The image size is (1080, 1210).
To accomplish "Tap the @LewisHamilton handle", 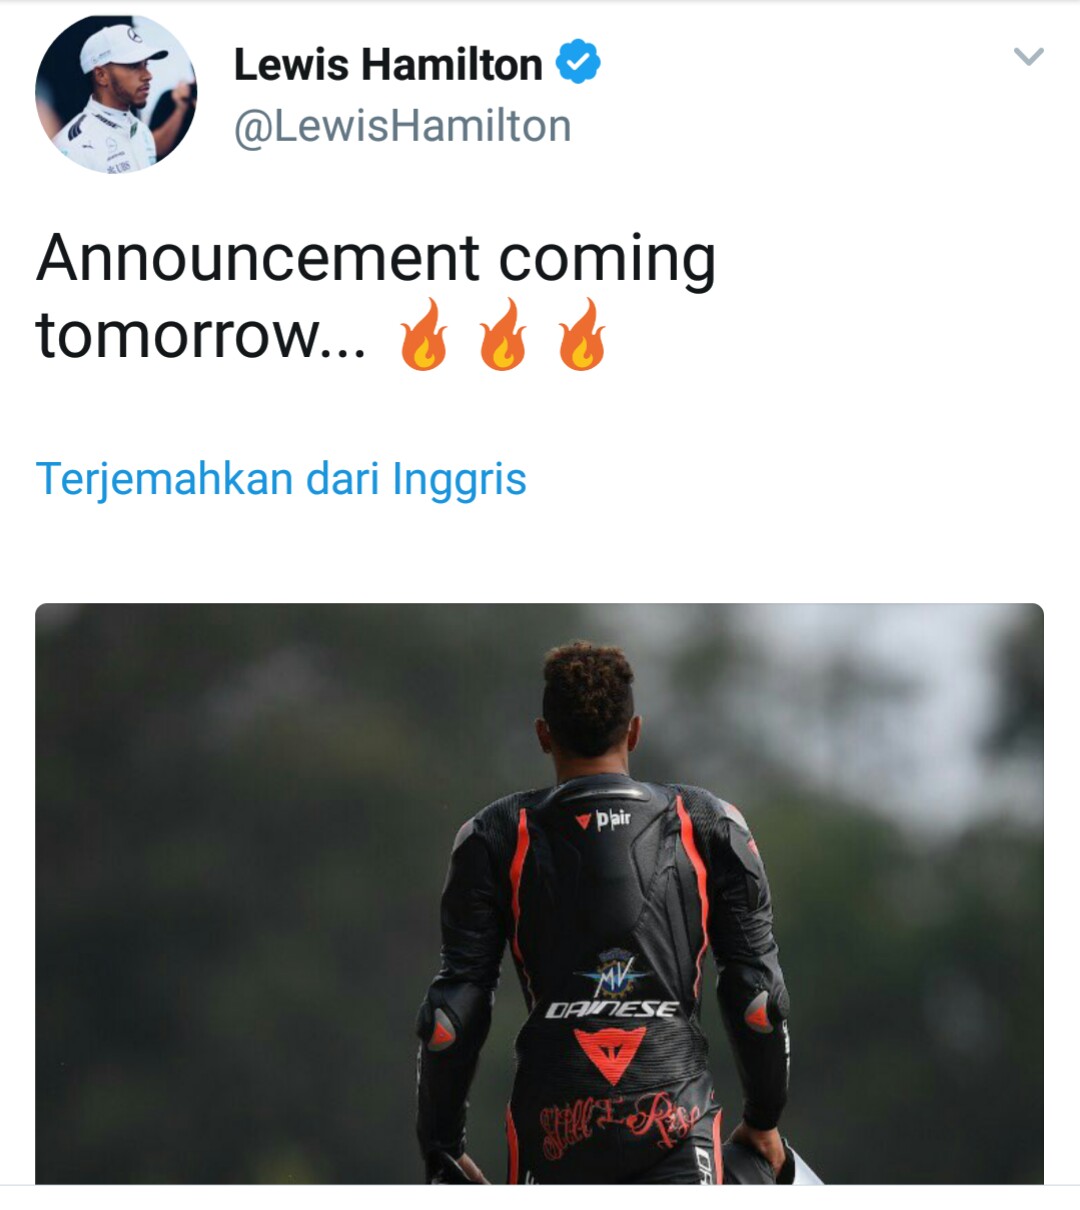I will (x=402, y=126).
